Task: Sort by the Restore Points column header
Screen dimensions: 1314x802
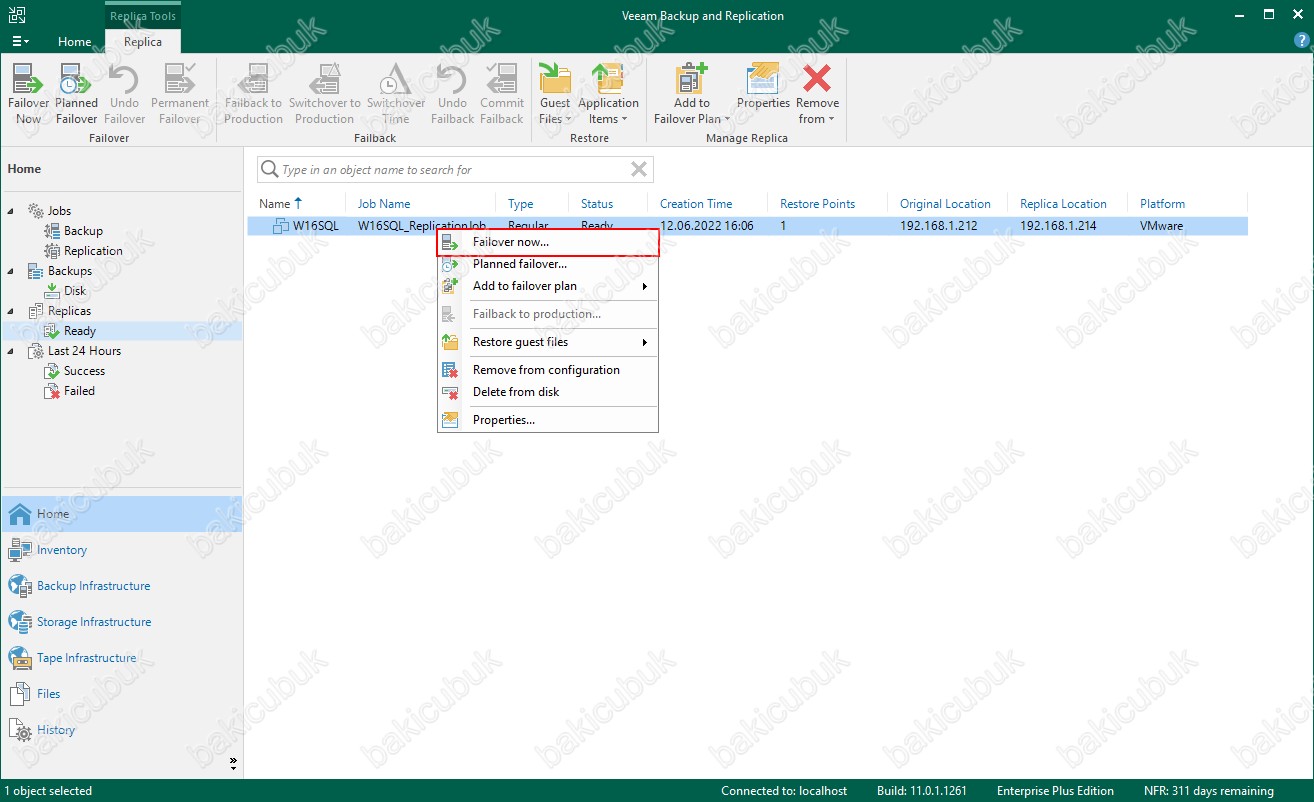Action: click(817, 204)
